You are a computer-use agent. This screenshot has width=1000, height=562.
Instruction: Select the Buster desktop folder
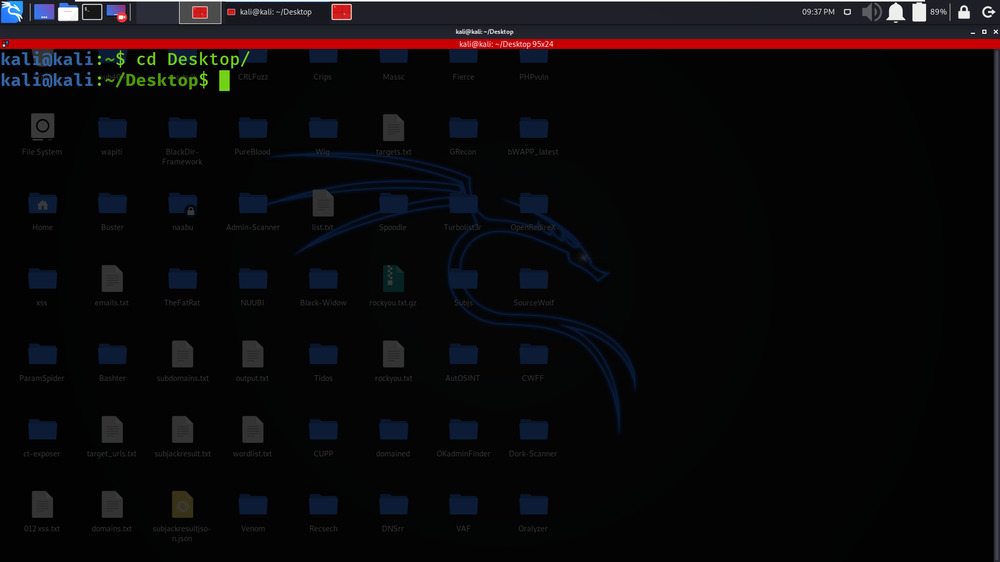coord(112,211)
